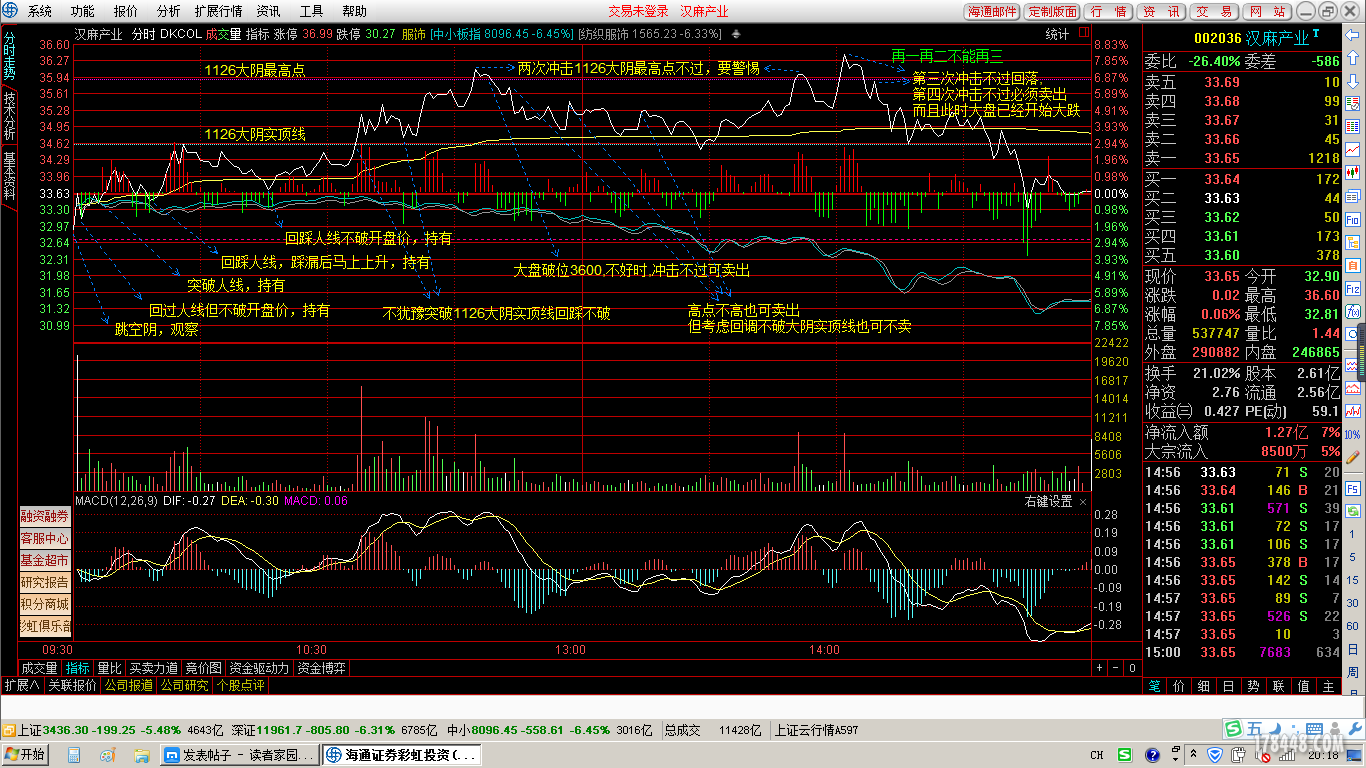
Task: Open the 功能 menu
Action: coord(82,11)
